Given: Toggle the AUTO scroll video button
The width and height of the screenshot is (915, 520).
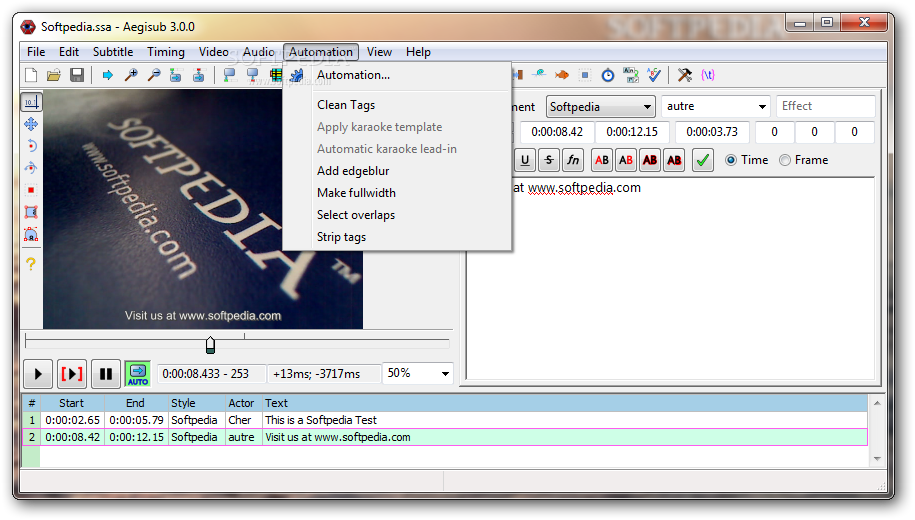Looking at the screenshot, I should [x=138, y=374].
